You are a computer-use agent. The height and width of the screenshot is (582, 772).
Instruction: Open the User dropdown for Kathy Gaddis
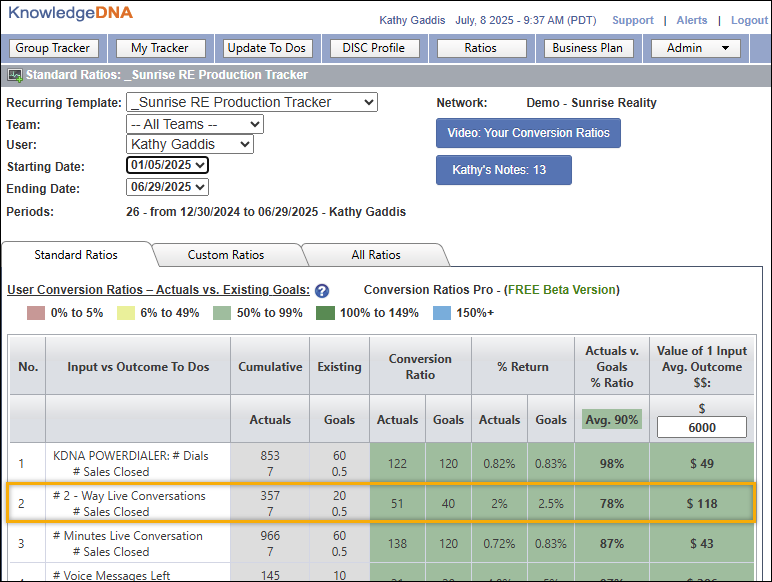[190, 145]
